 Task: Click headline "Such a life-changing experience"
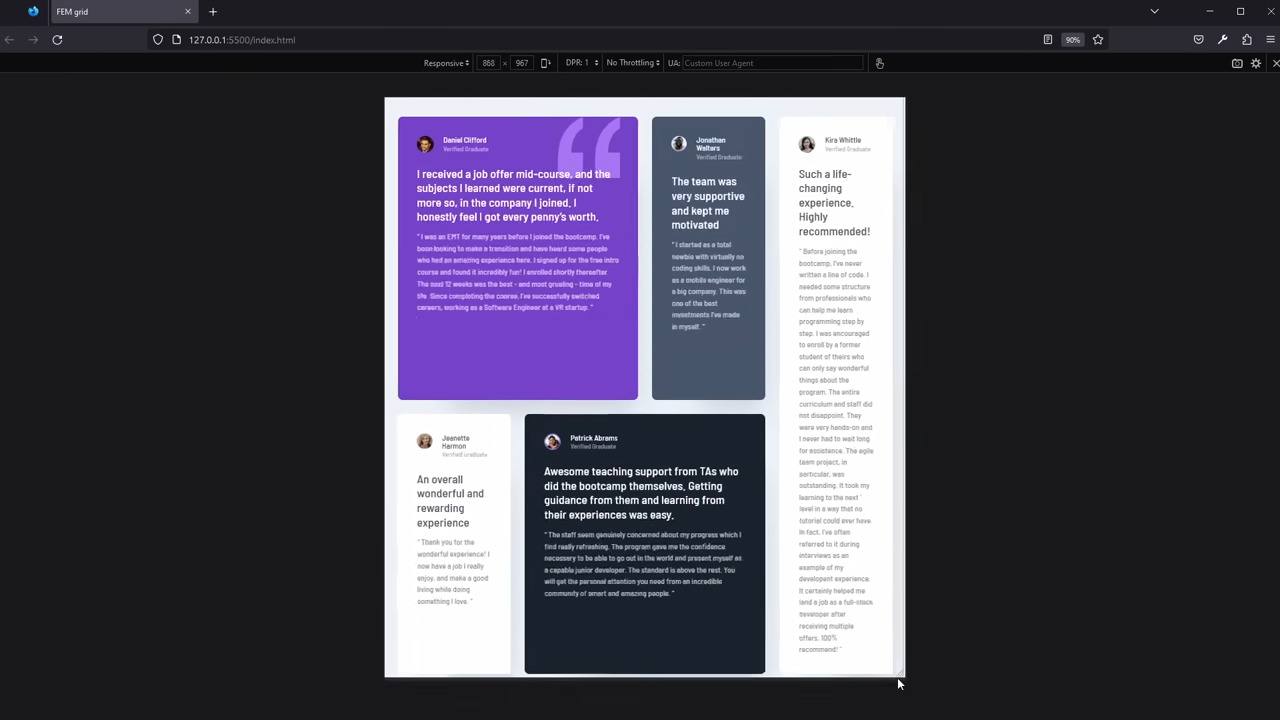tap(834, 203)
